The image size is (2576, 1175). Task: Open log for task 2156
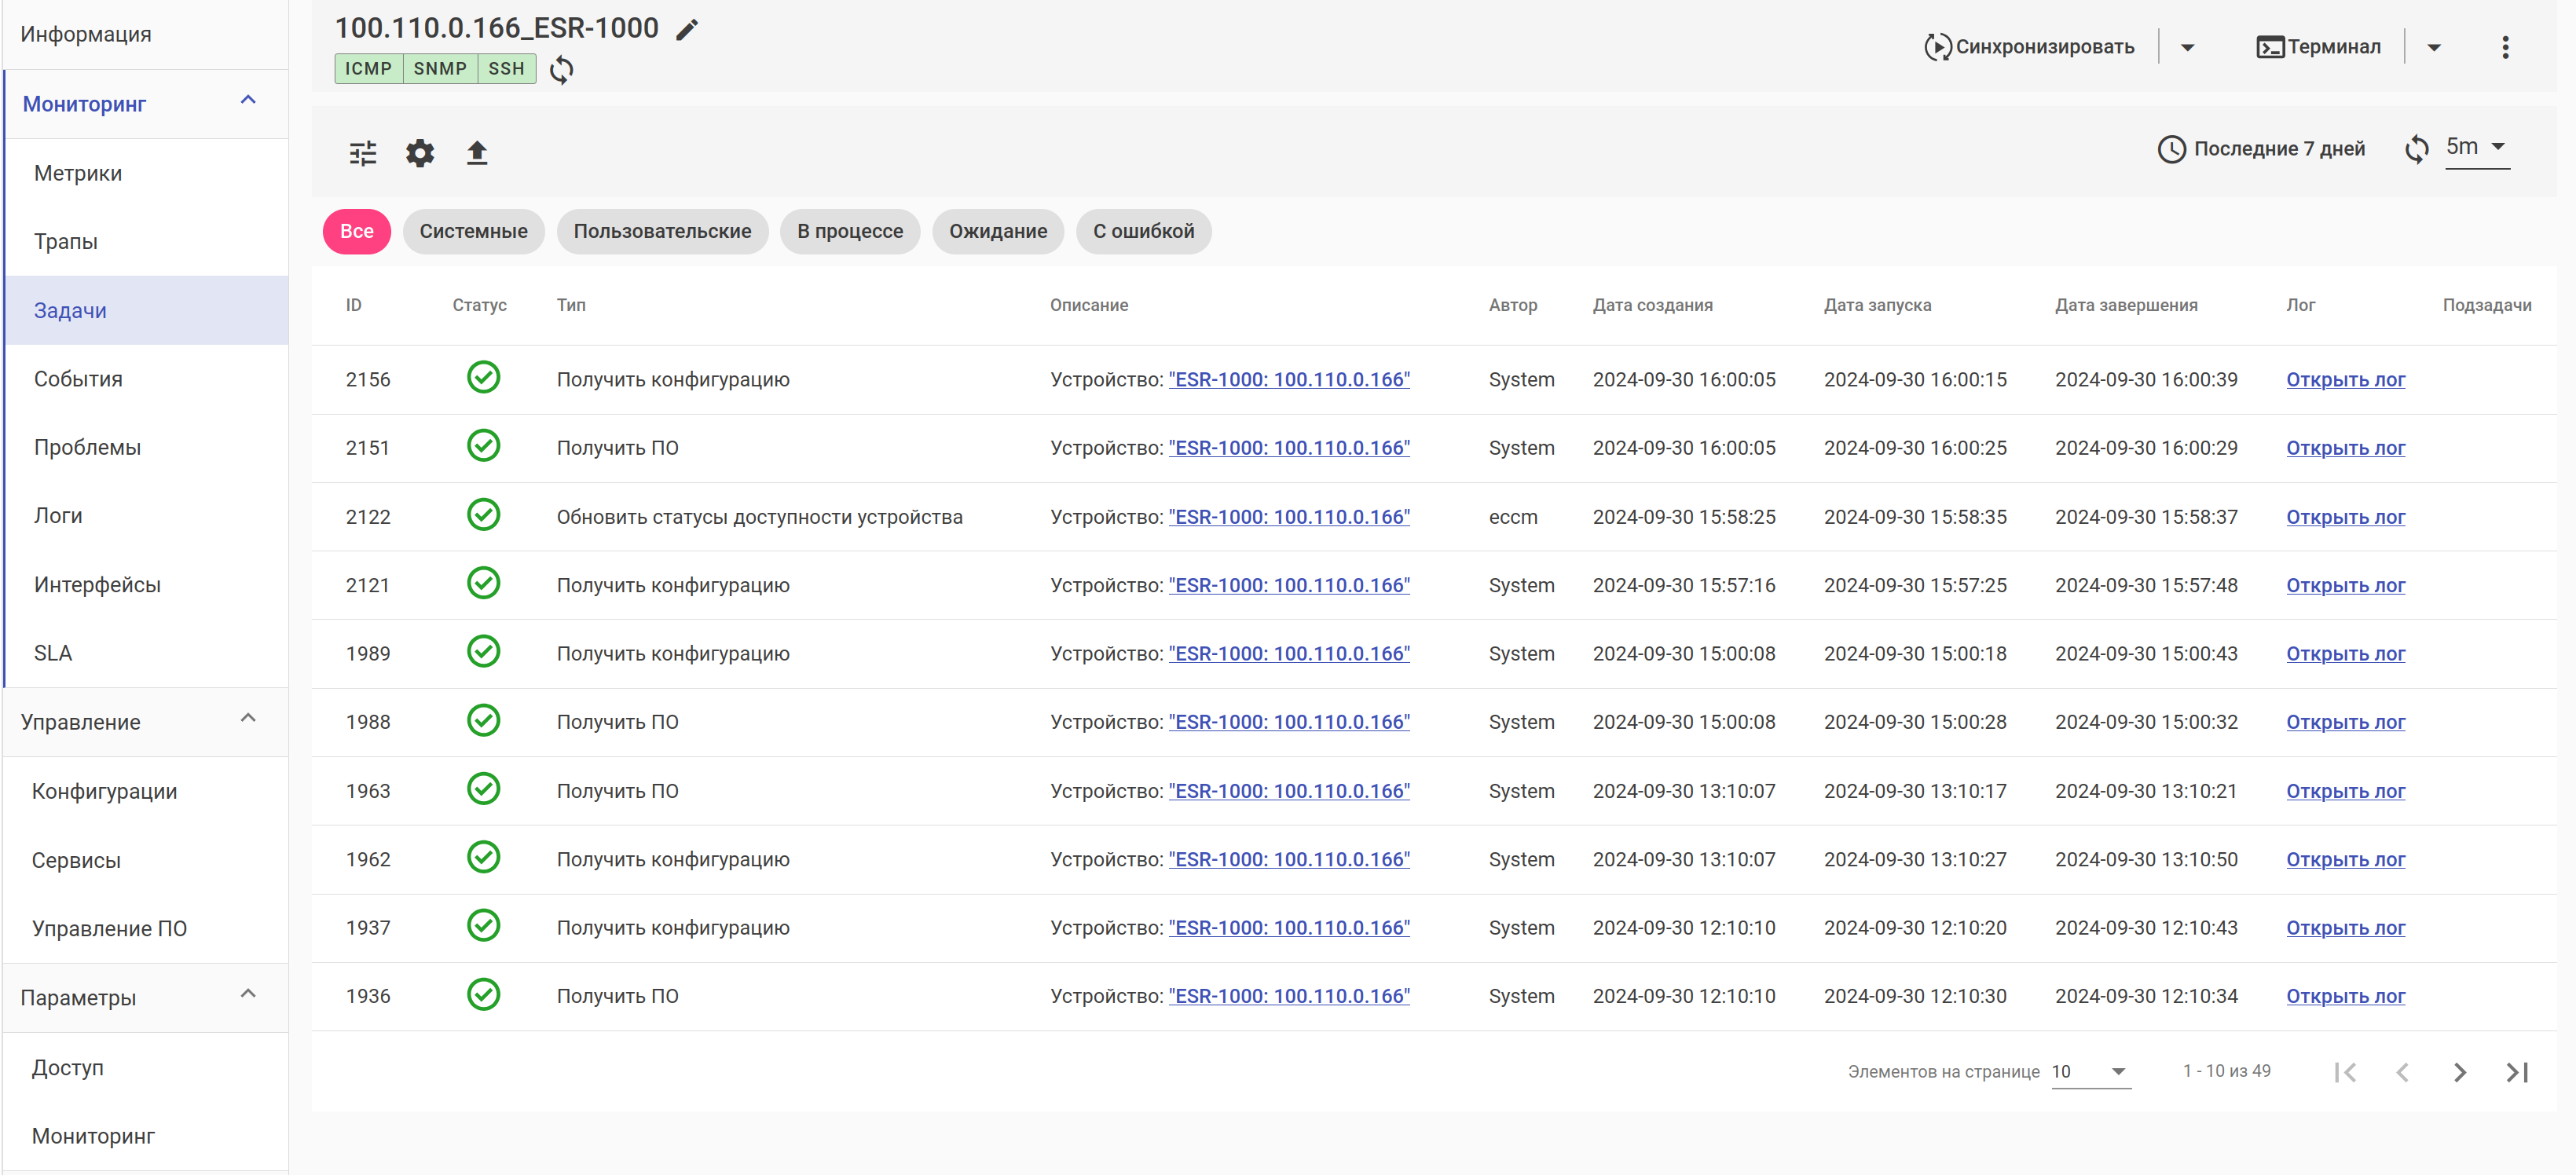pos(2345,379)
